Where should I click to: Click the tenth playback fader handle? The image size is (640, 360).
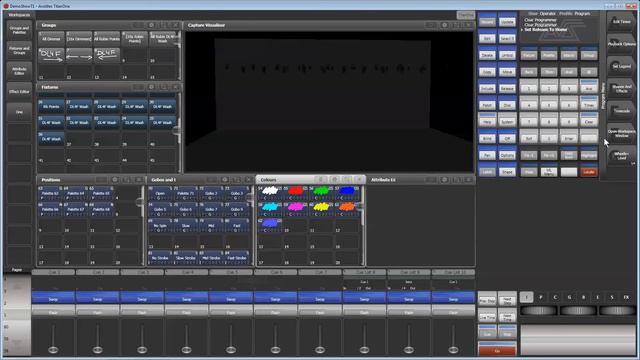453,349
